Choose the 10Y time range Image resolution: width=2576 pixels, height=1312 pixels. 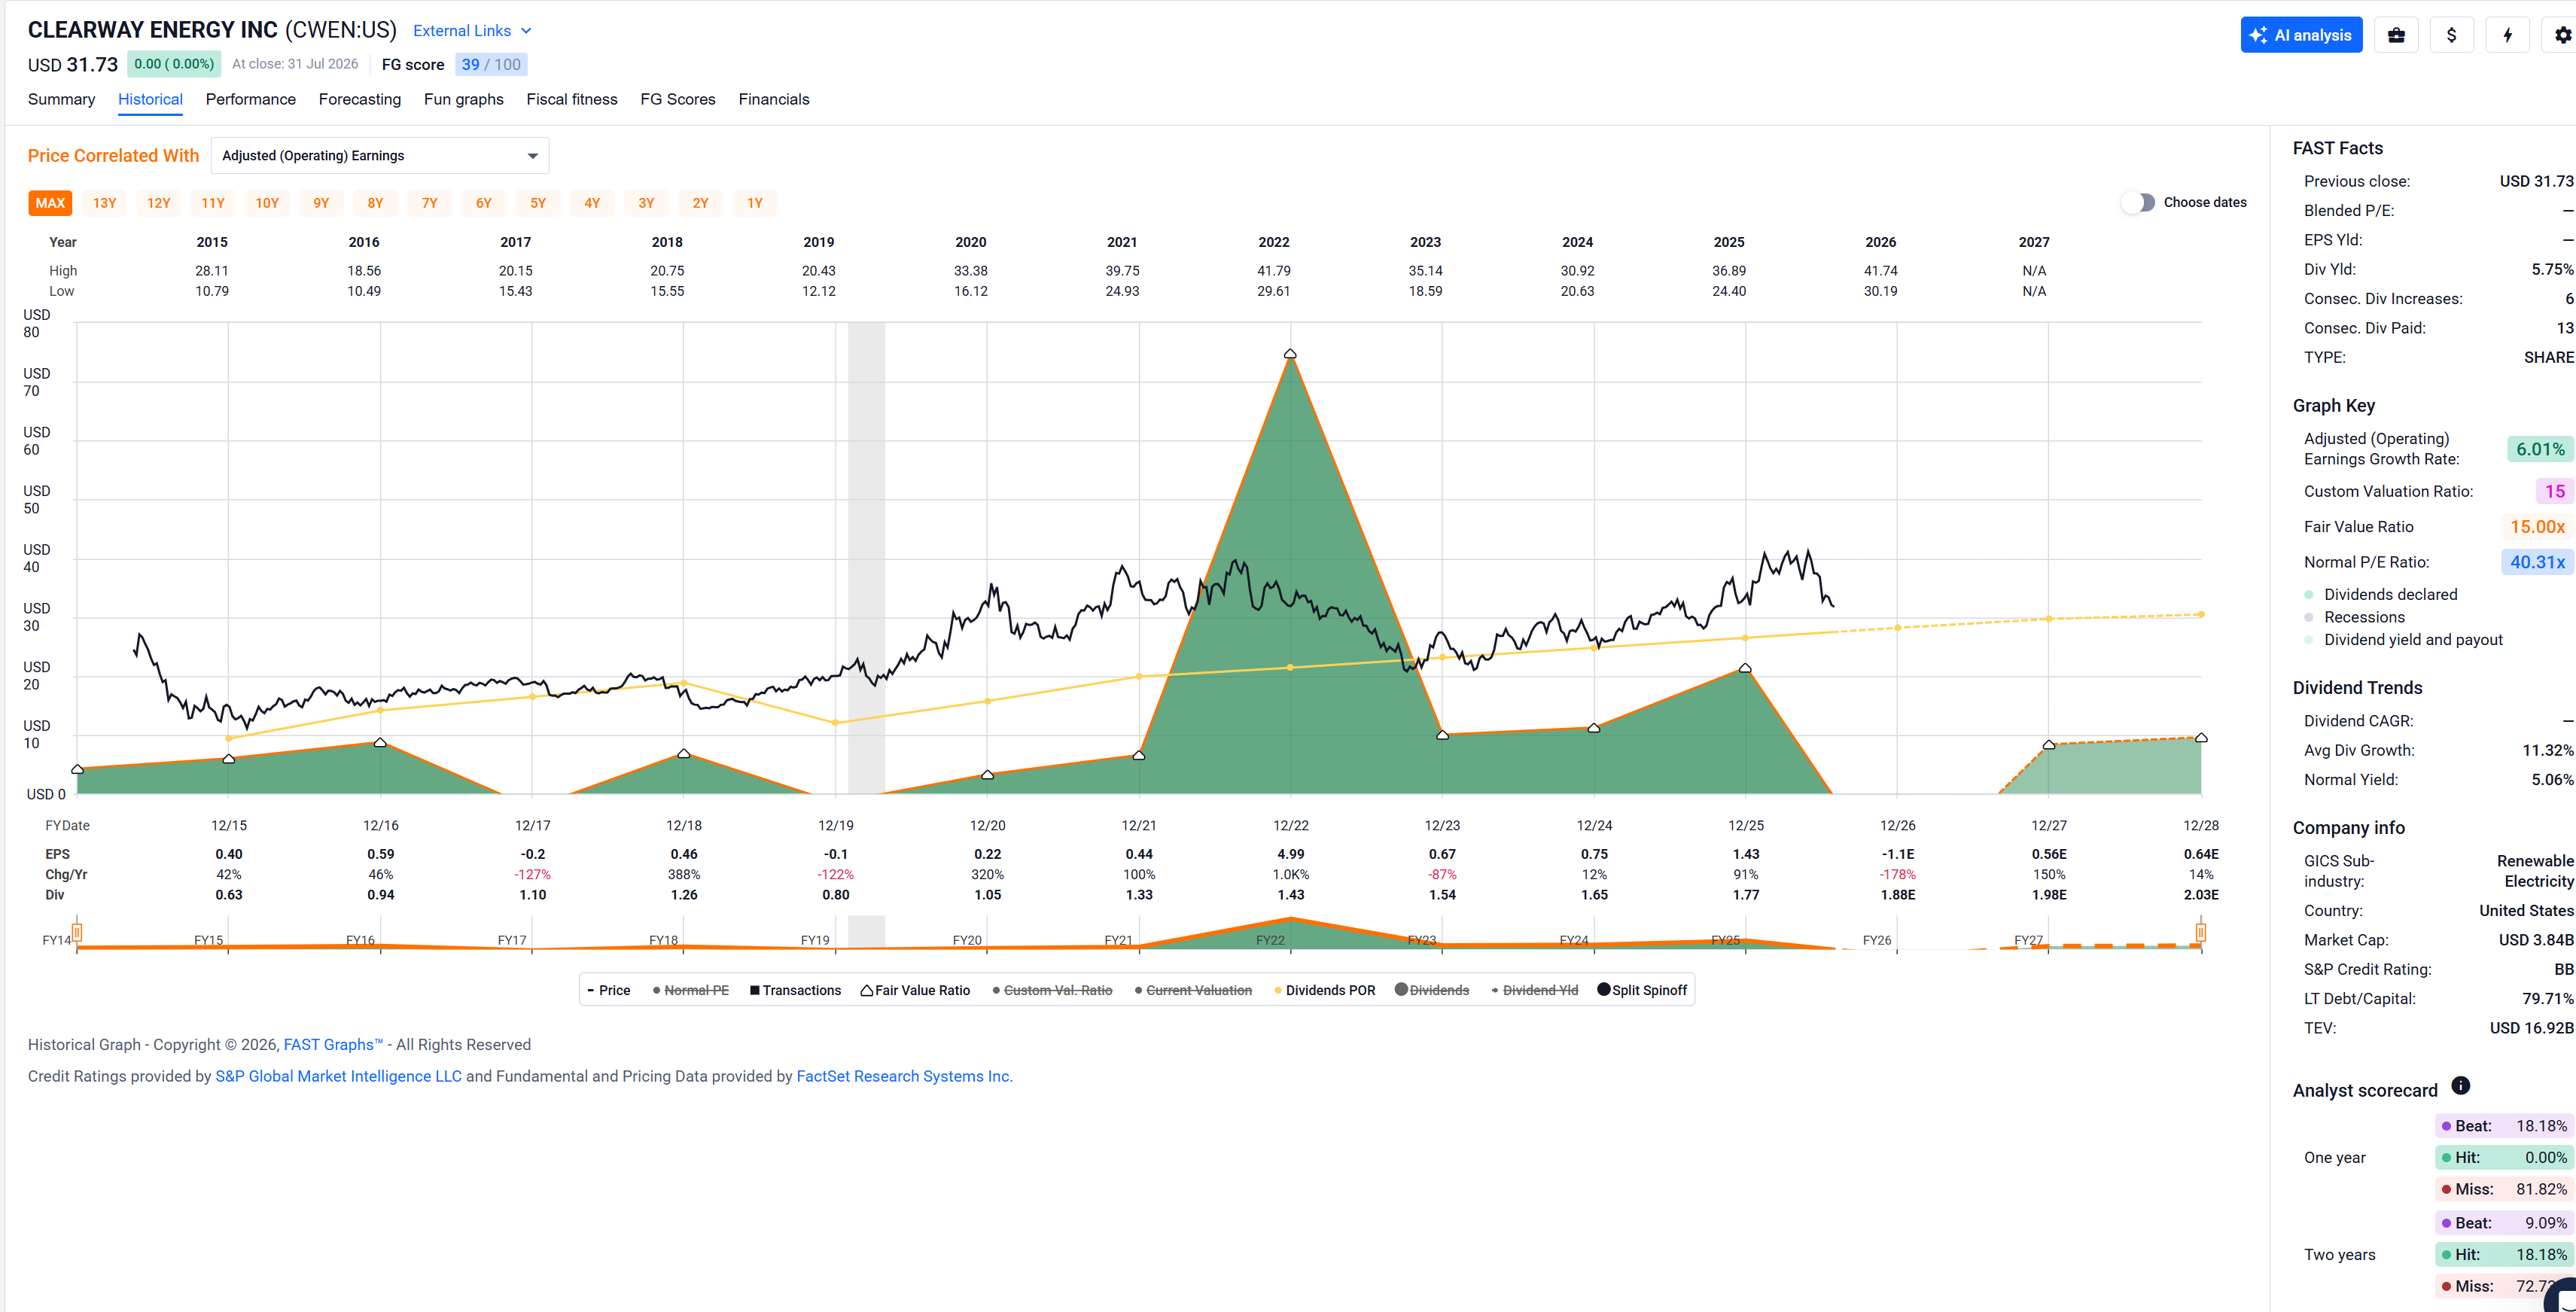tap(267, 203)
